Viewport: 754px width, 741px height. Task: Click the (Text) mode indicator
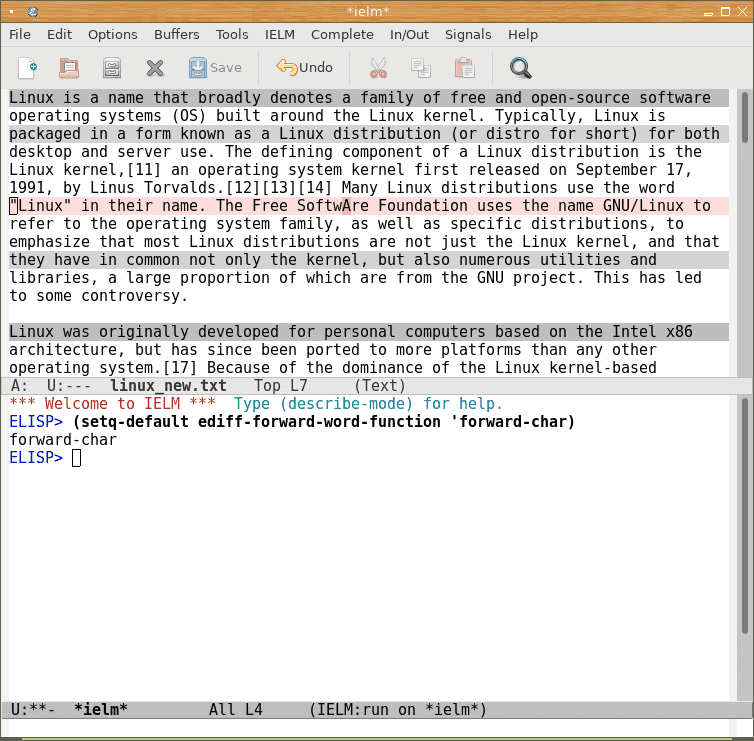click(x=380, y=386)
